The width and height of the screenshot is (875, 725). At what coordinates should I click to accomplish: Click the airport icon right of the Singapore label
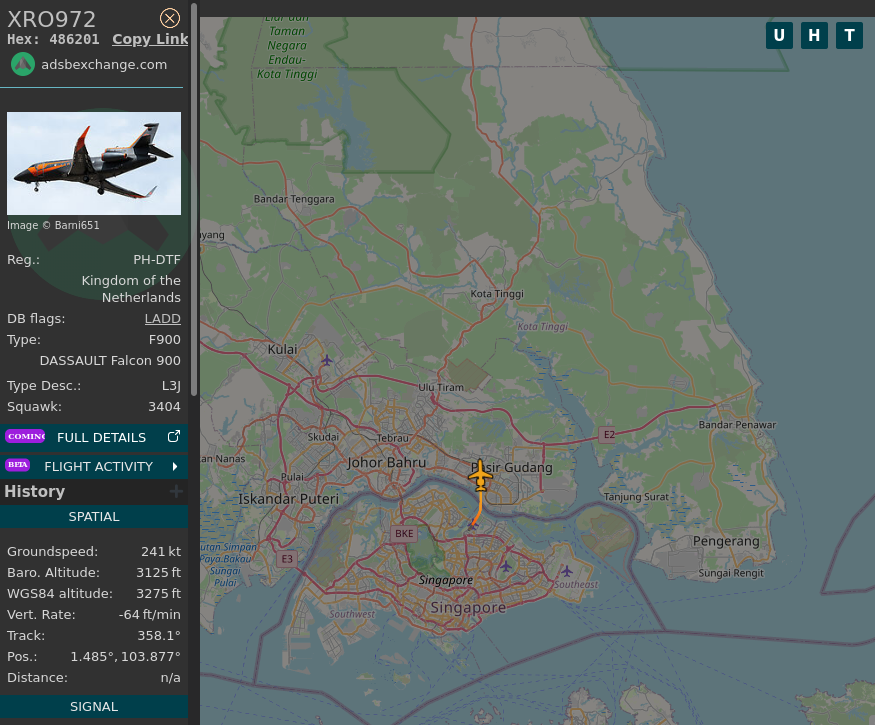coord(506,566)
